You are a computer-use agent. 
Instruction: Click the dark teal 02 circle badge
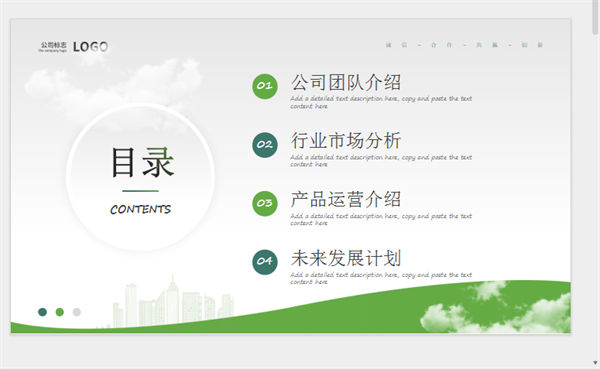point(265,145)
